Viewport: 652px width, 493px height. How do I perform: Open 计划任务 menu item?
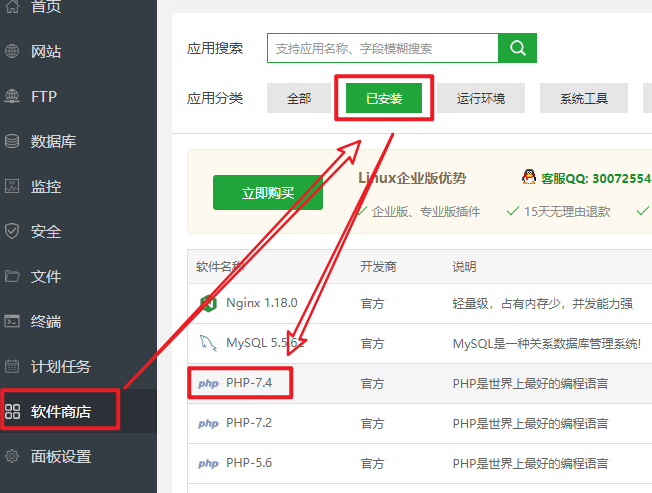[x=61, y=367]
